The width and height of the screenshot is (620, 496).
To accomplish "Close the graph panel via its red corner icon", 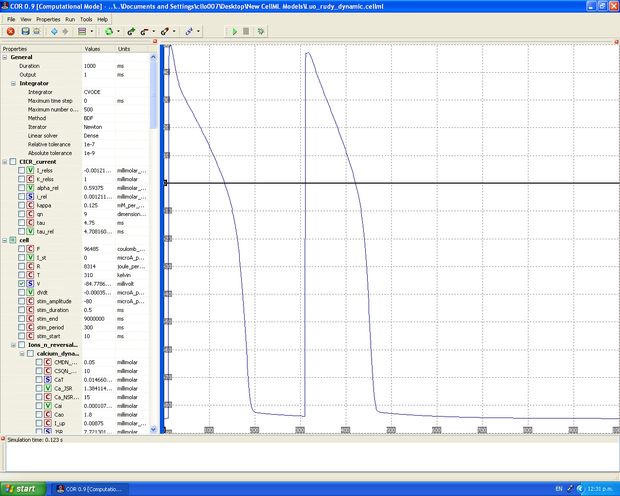I will 617,41.
